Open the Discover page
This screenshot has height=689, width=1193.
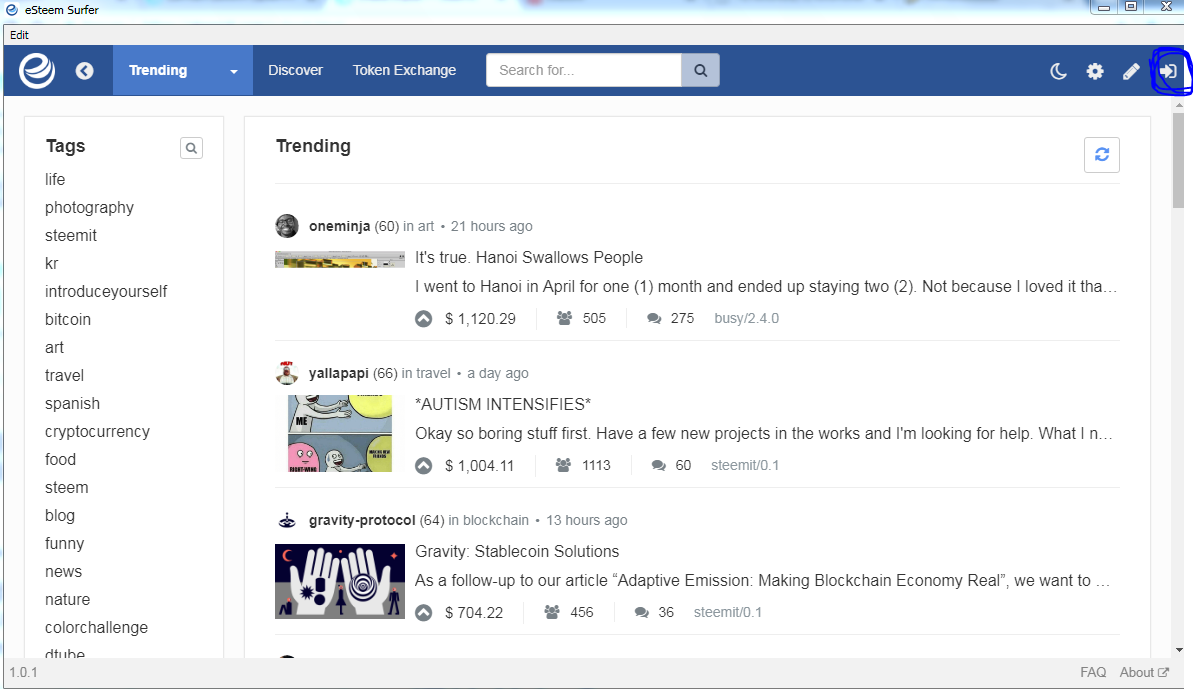coord(295,70)
